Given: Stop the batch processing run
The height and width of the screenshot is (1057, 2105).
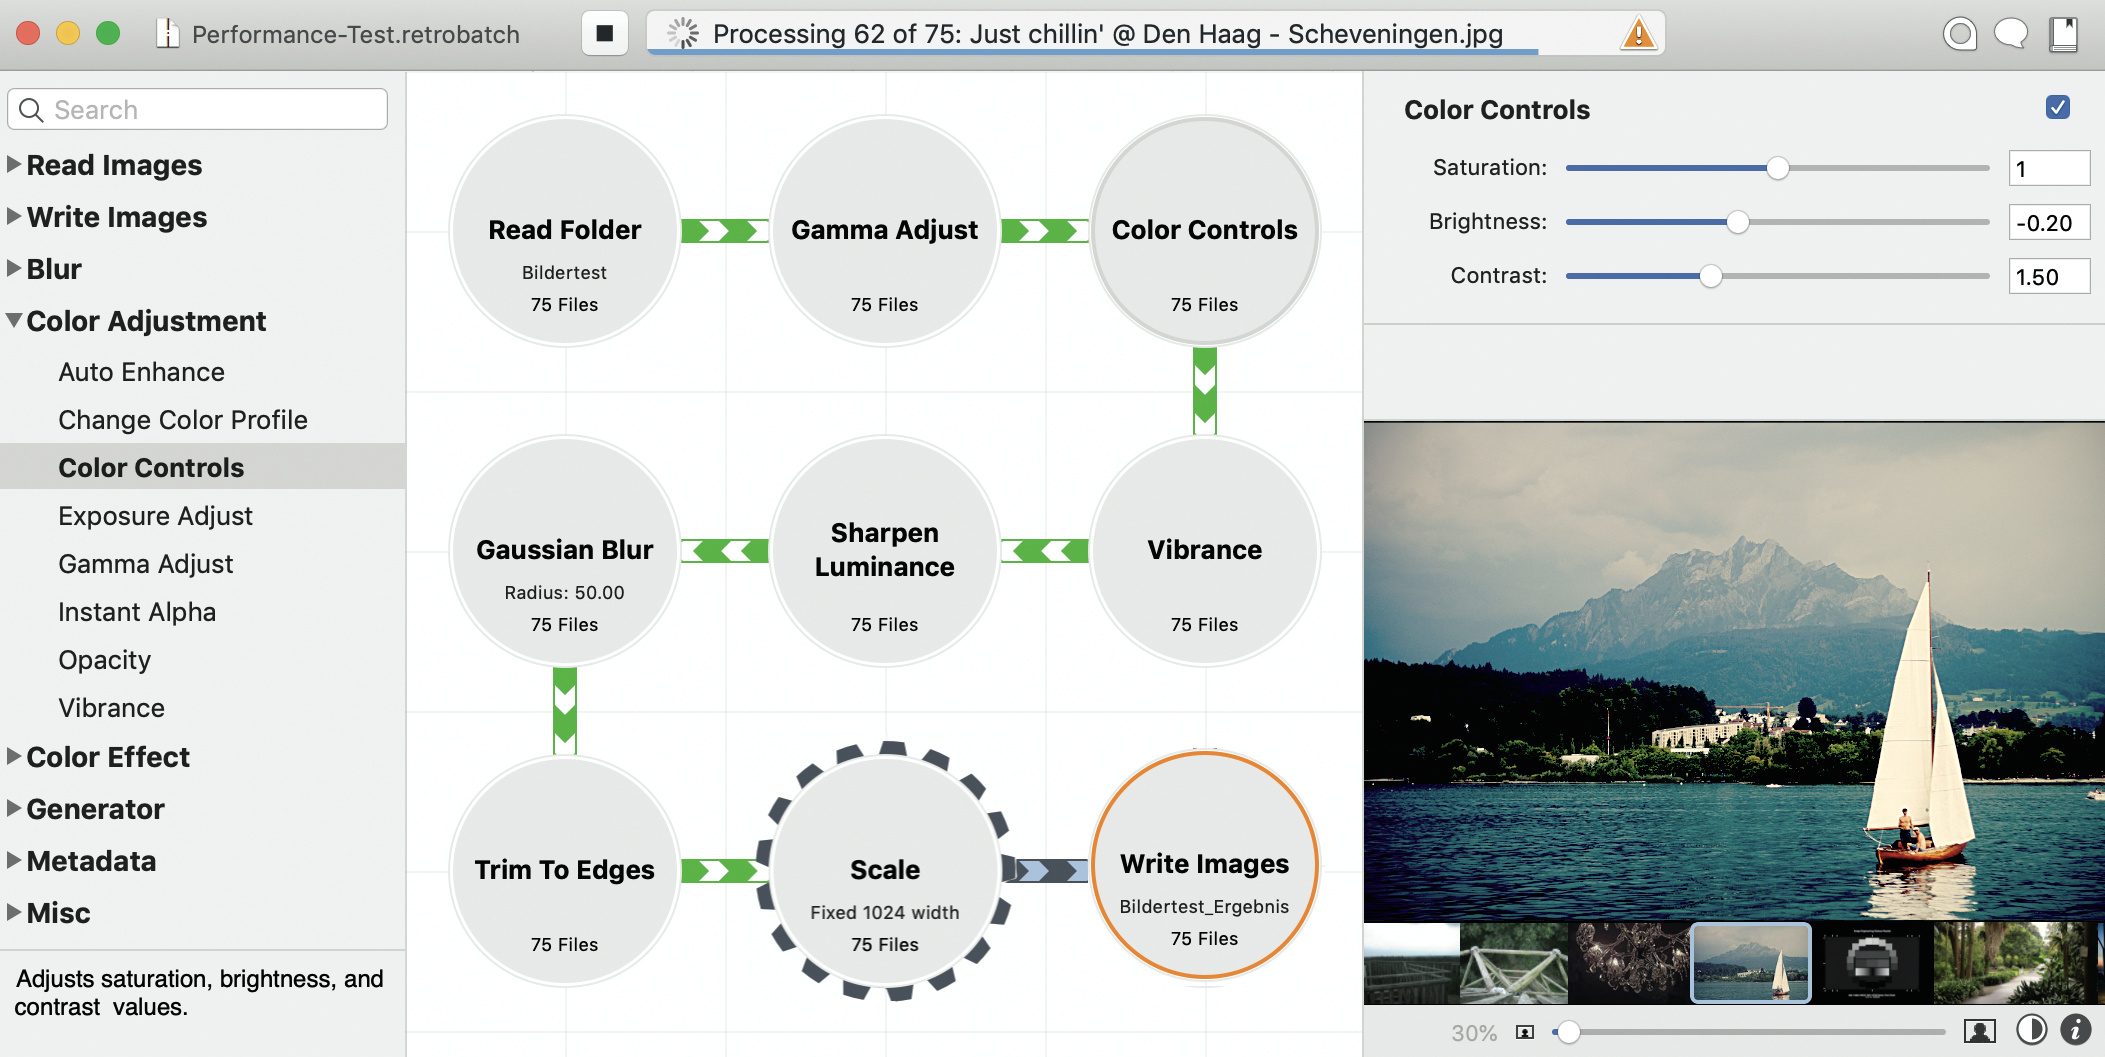Looking at the screenshot, I should [604, 34].
